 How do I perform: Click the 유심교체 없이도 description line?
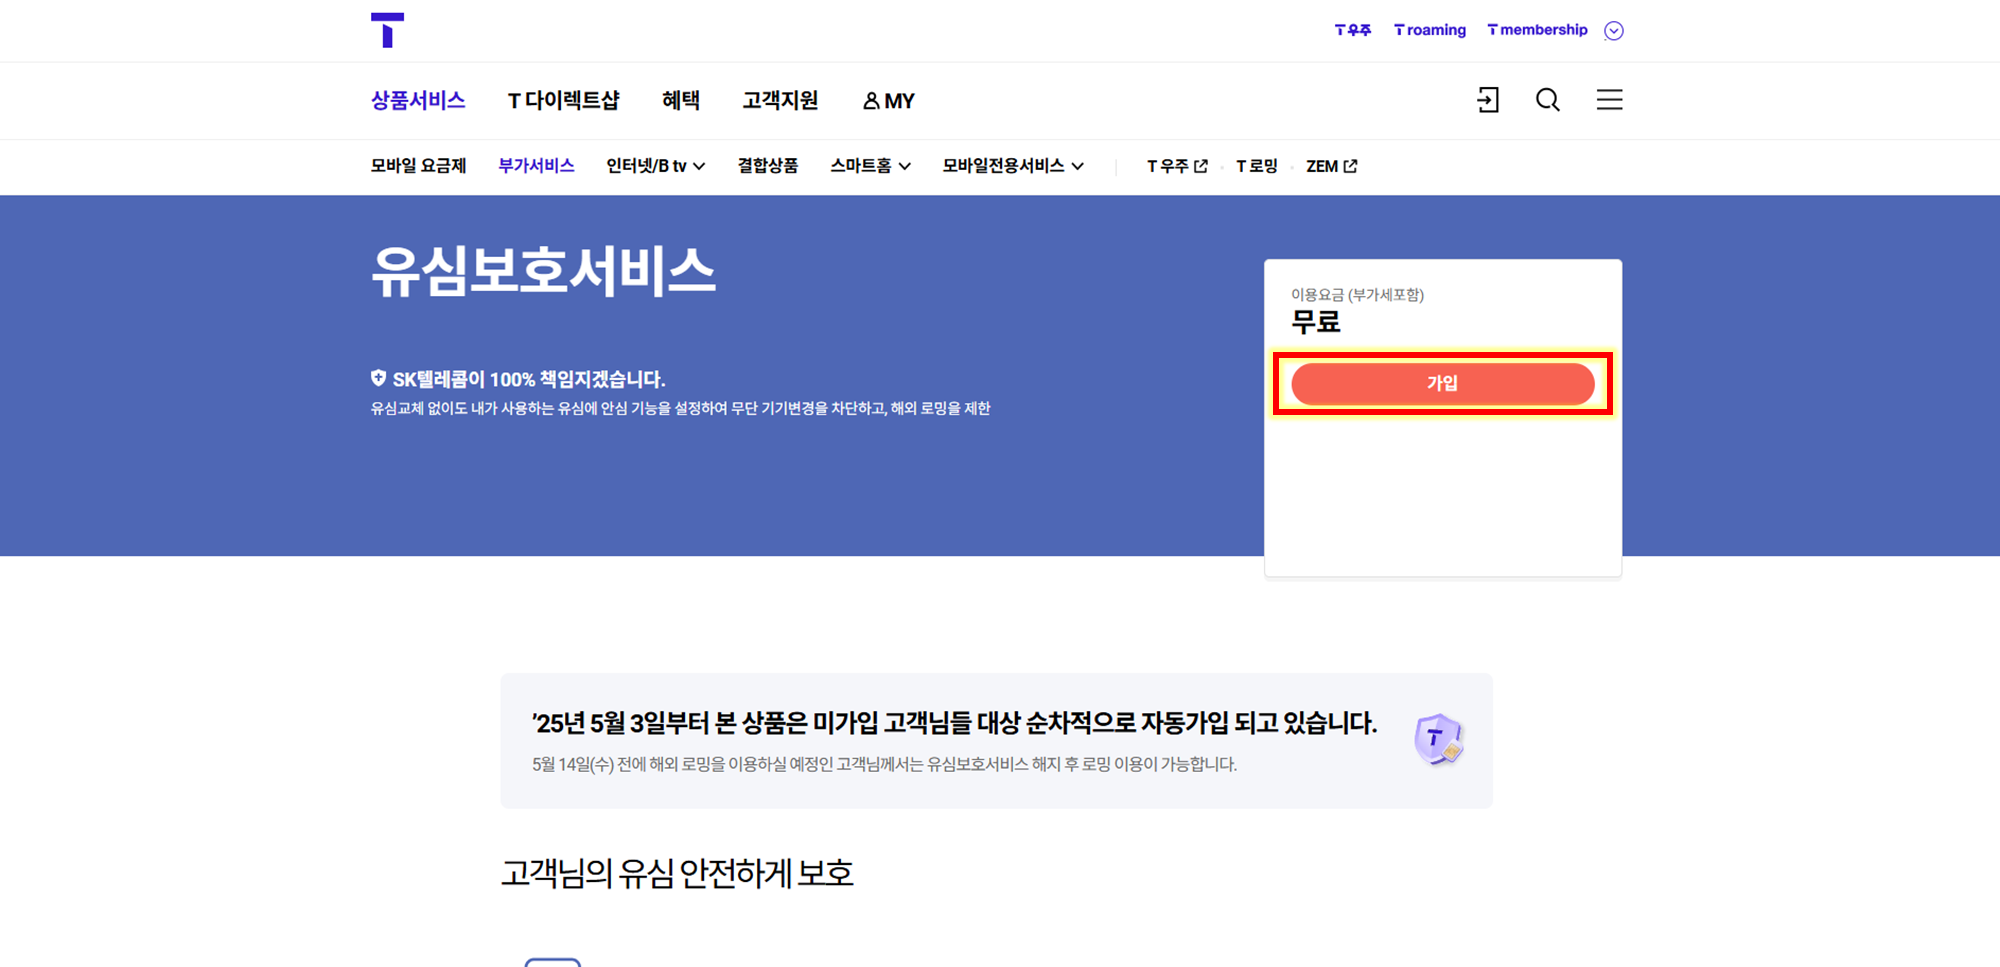click(x=680, y=408)
